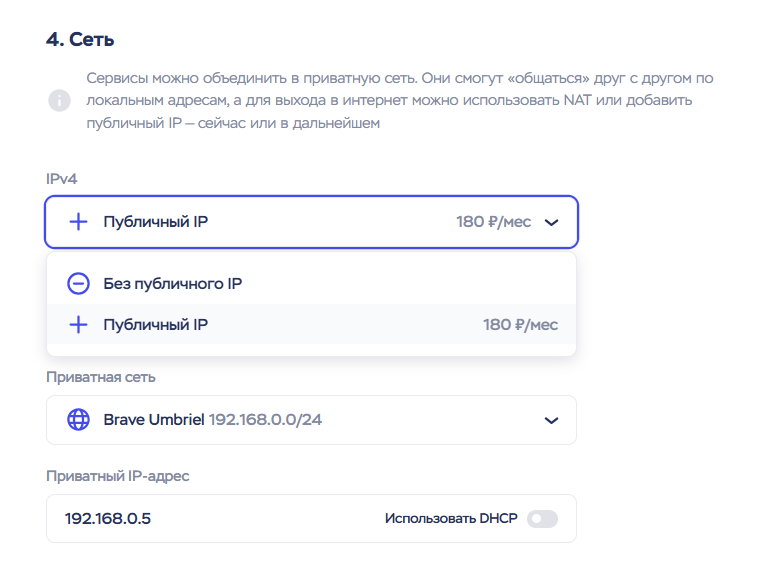Screen dimensions: 757x576
Task: Toggle the Использовать DHCP switch
Action: point(542,519)
